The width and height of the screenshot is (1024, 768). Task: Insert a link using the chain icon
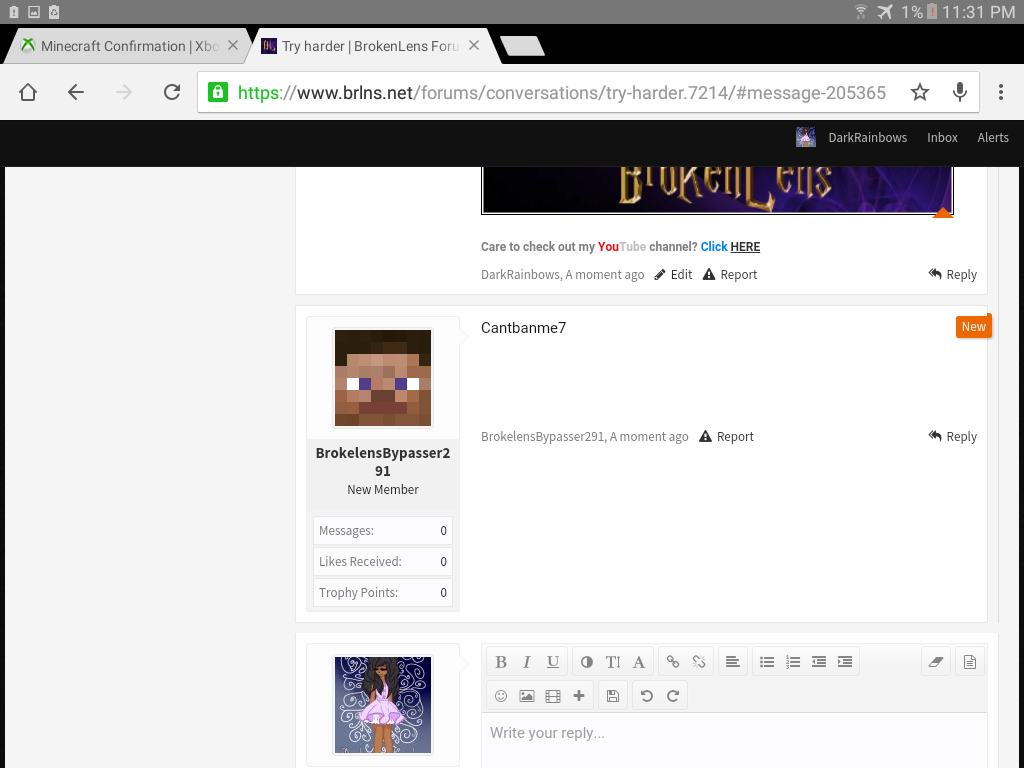[x=673, y=662]
